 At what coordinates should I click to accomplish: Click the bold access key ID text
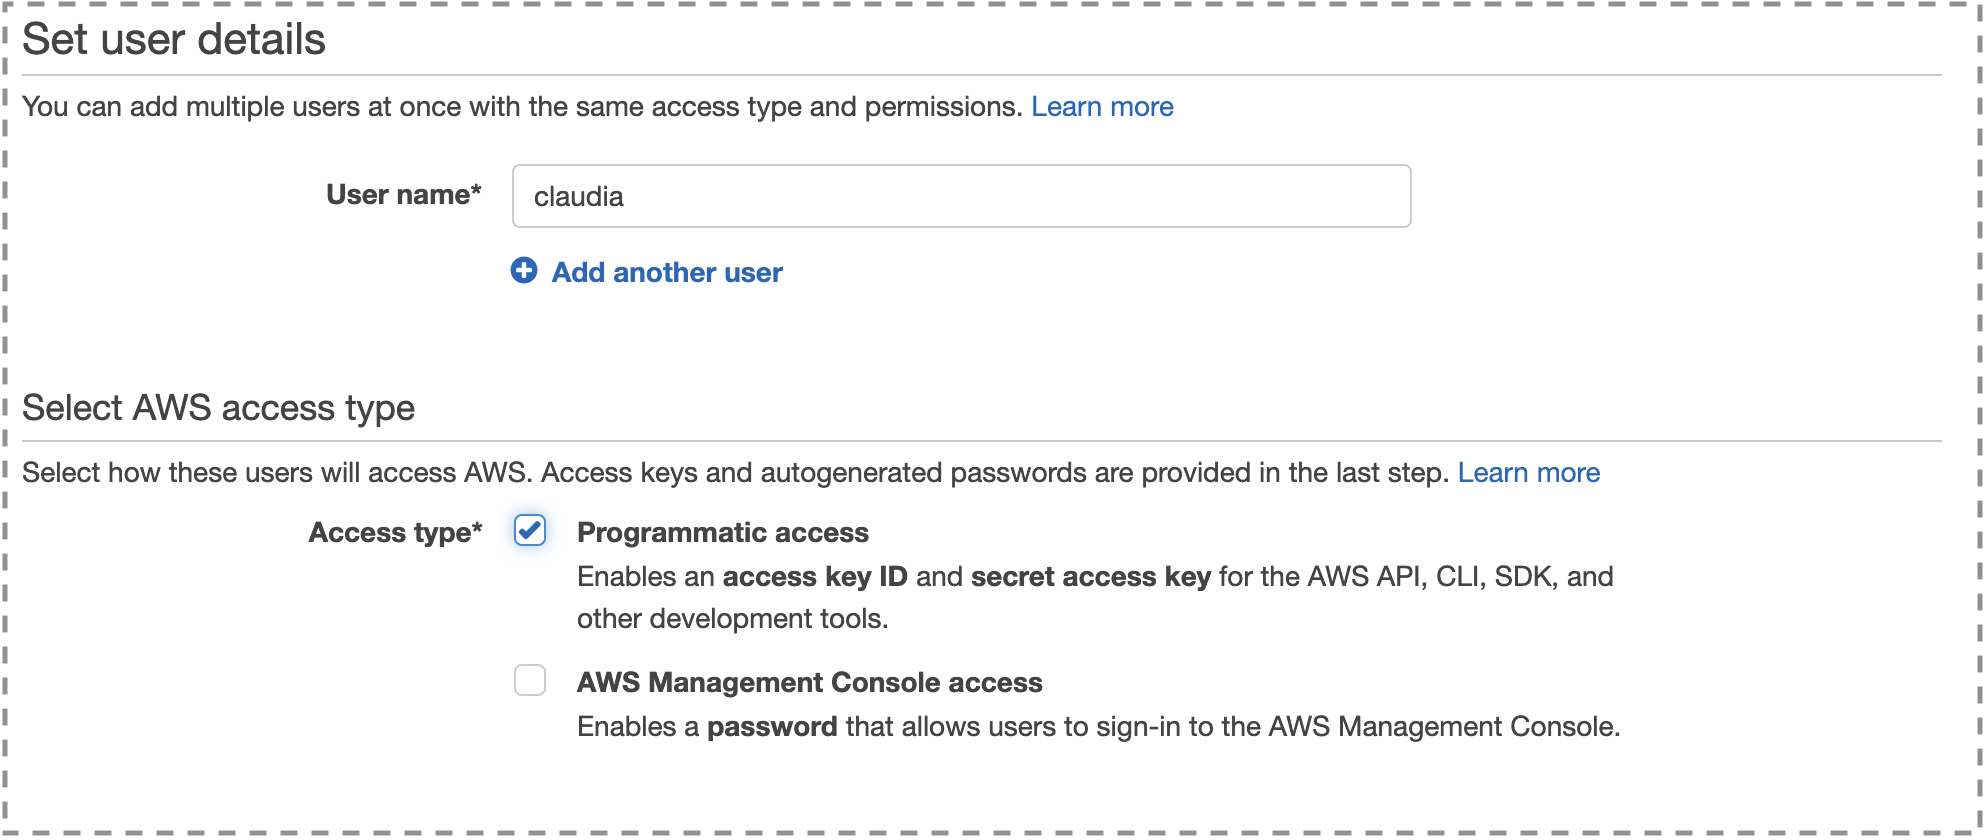pos(814,577)
